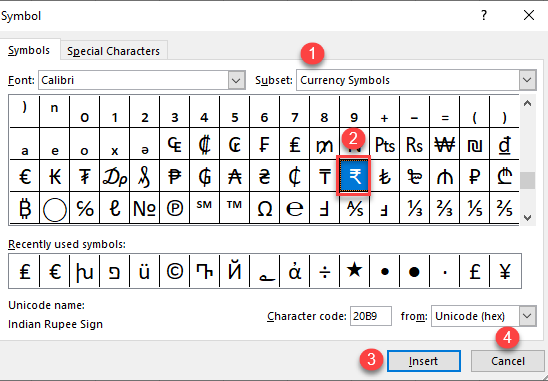Screen dimensions: 548x381
Task: Click the Character code field
Action: click(370, 316)
